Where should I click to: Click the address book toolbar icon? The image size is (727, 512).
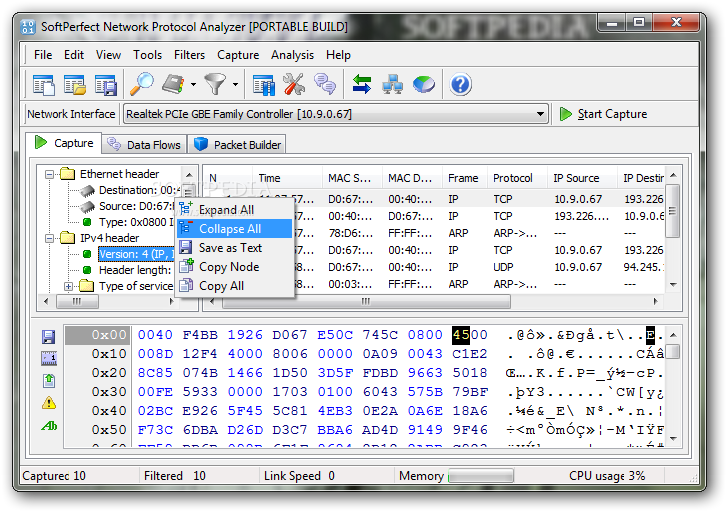pyautogui.click(x=174, y=84)
